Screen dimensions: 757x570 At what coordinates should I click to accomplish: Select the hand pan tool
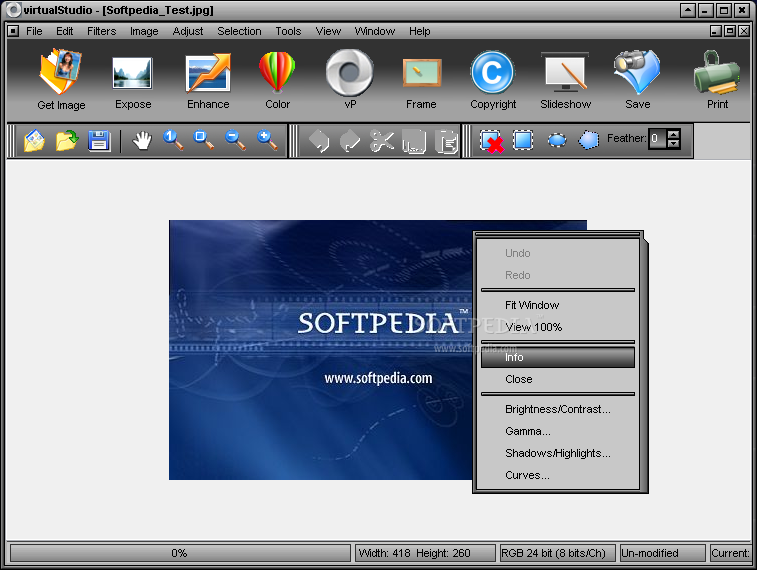[142, 141]
